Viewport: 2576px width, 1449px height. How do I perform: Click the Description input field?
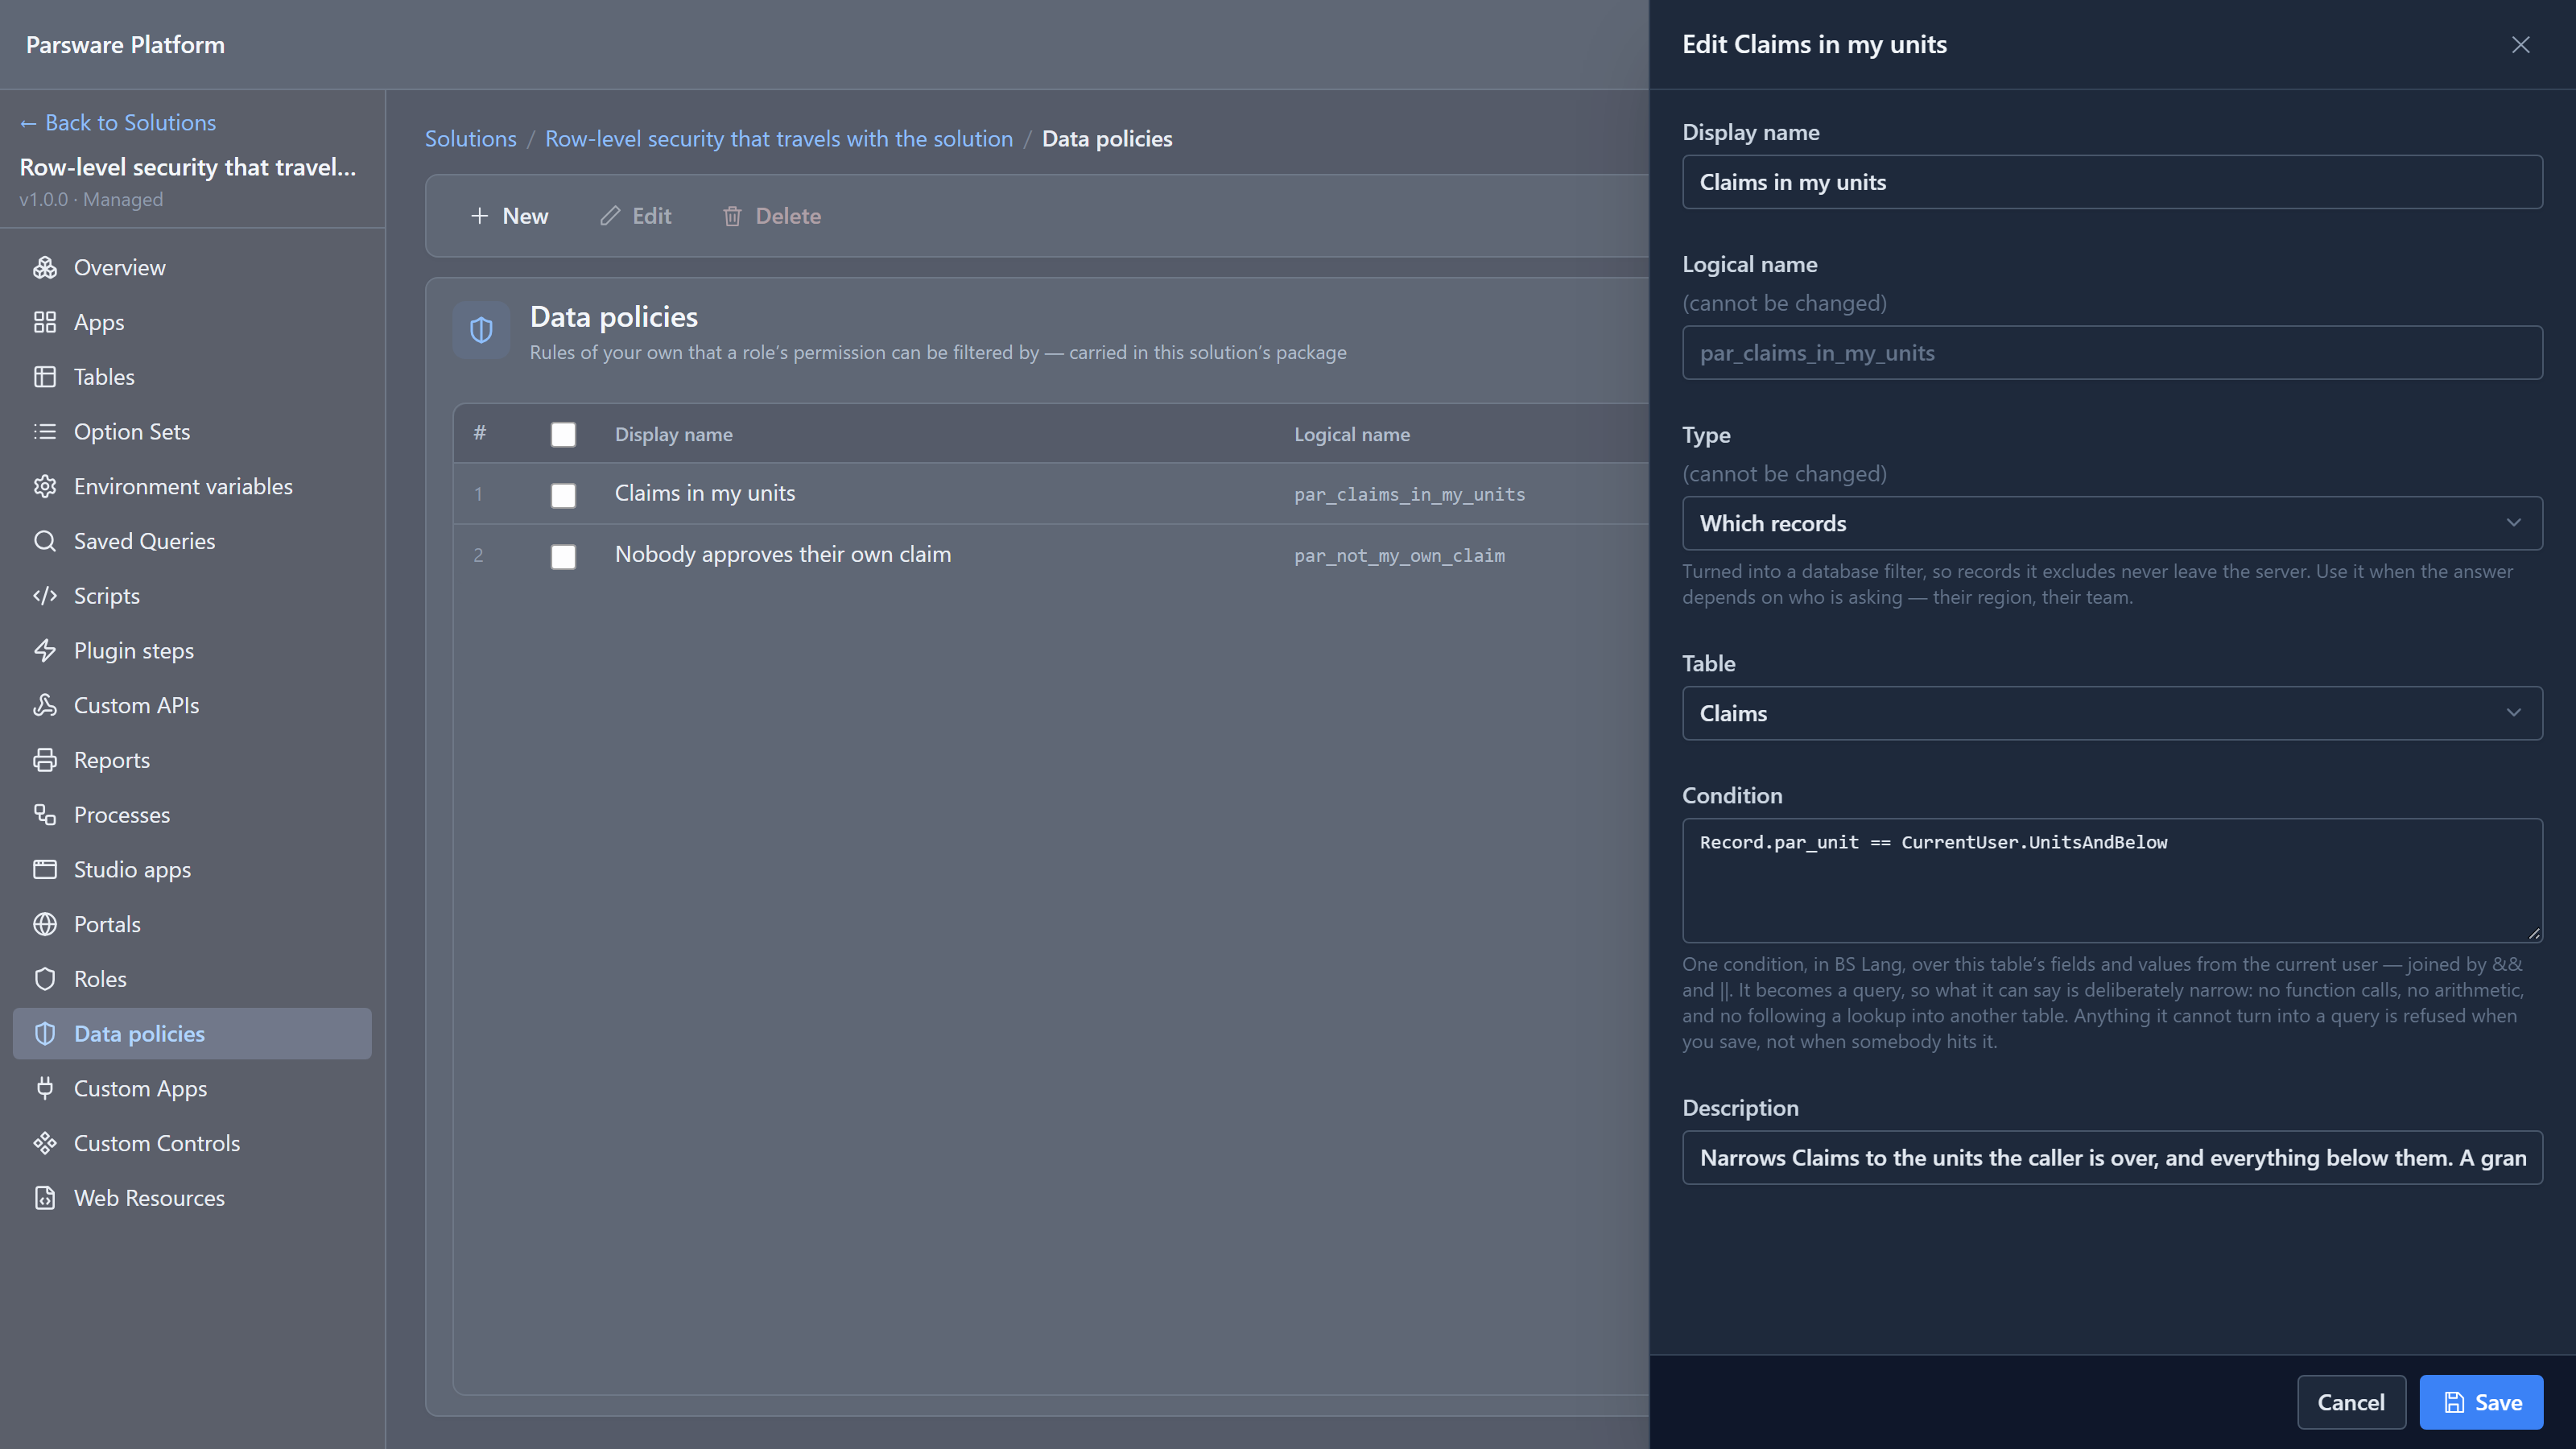[2112, 1158]
